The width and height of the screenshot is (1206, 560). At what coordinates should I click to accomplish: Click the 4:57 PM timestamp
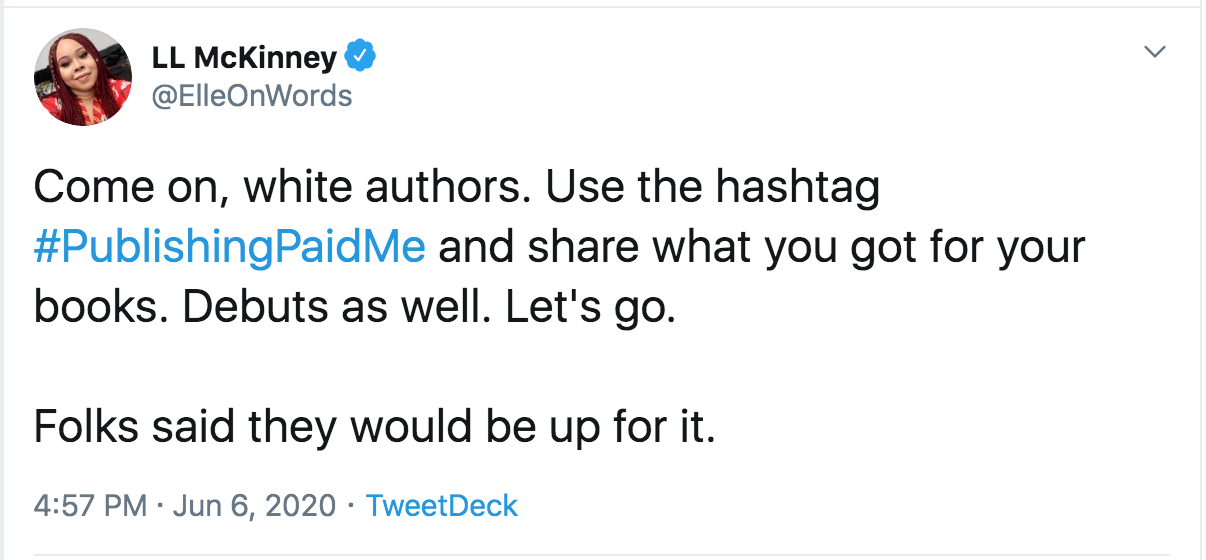[x=90, y=505]
